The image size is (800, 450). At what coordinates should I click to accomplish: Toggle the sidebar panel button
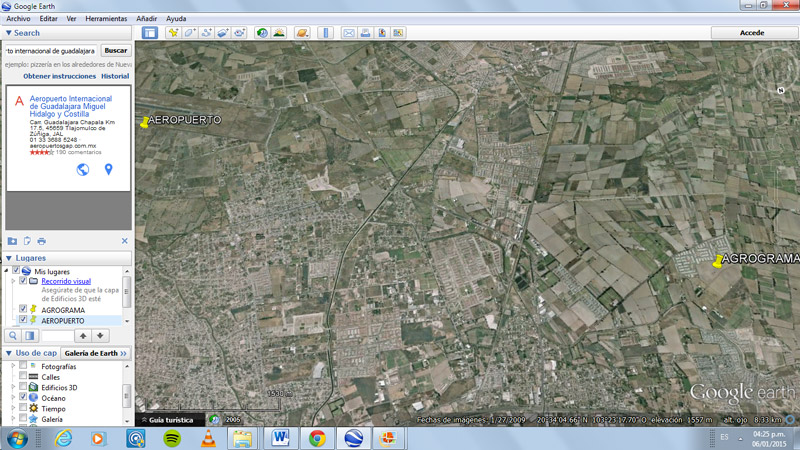tap(149, 33)
